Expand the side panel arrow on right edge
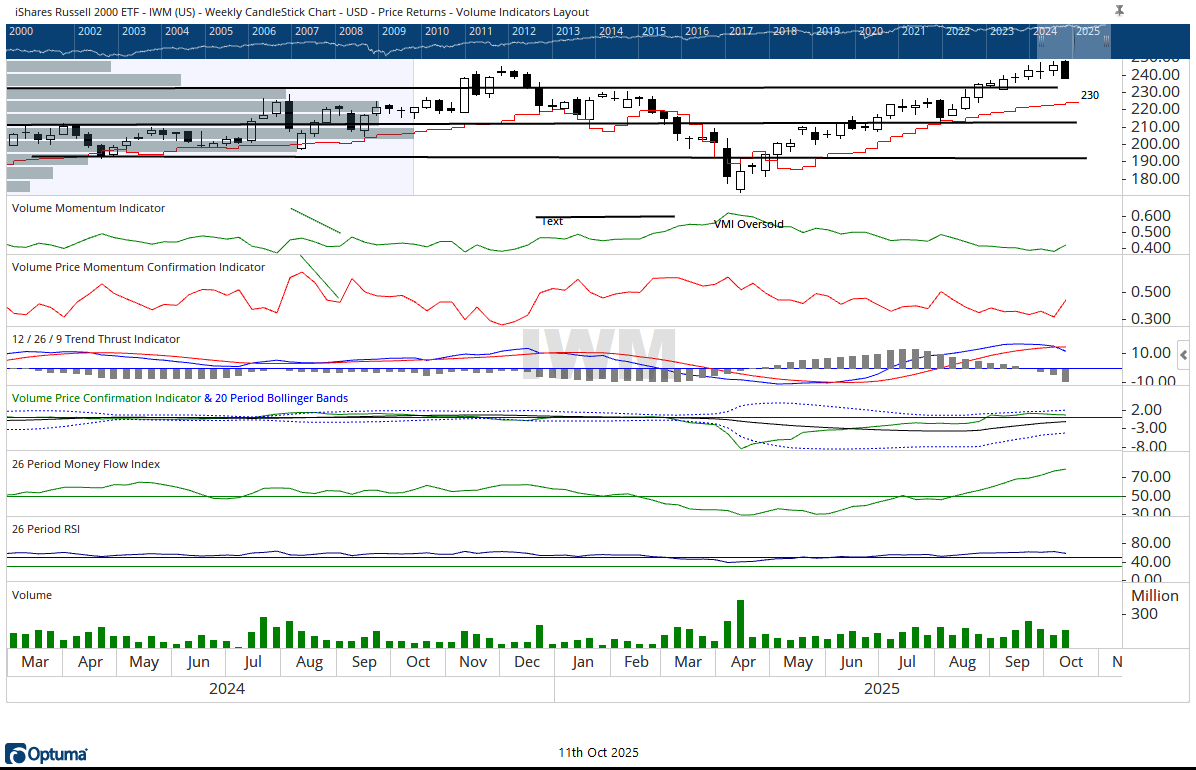 (x=1184, y=354)
